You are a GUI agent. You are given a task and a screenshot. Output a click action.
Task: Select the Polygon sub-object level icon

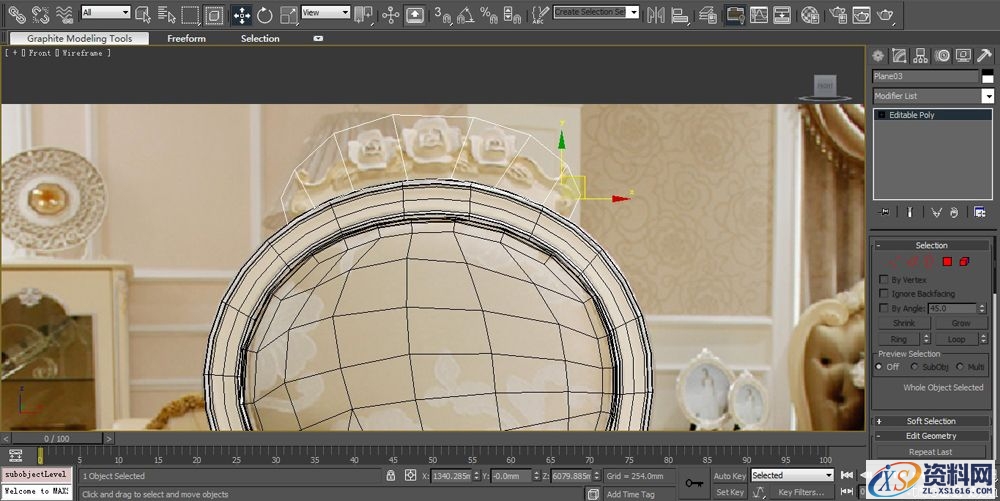pos(947,261)
